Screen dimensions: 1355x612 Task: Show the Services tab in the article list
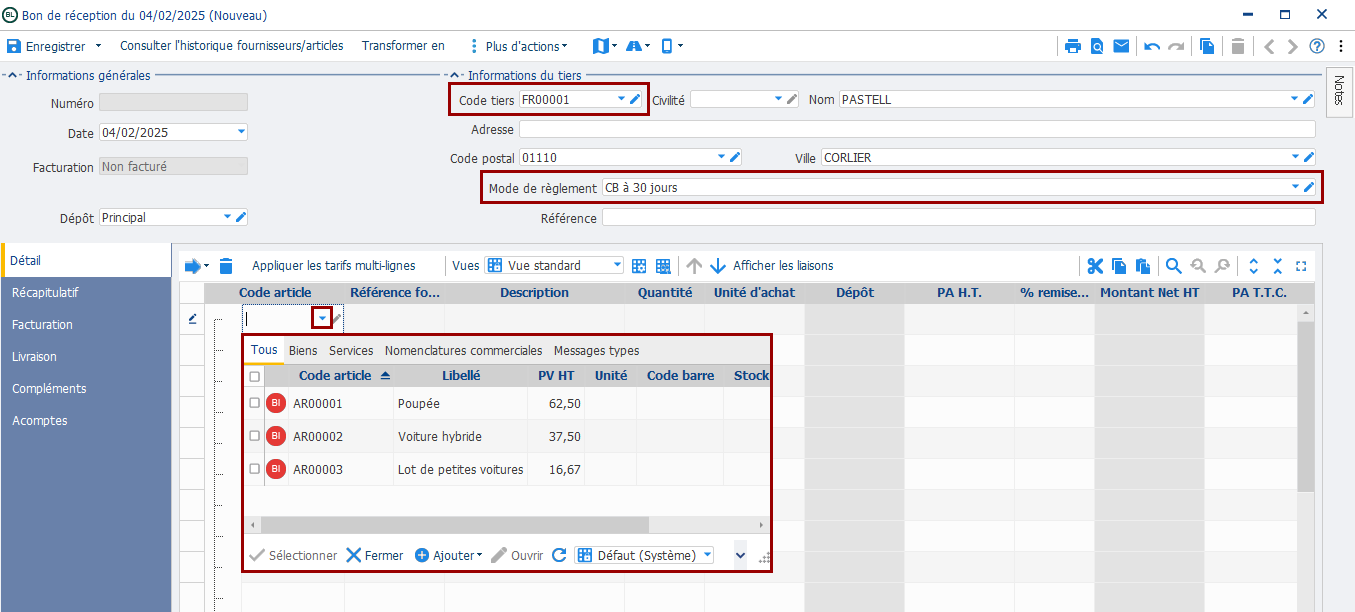pos(351,351)
